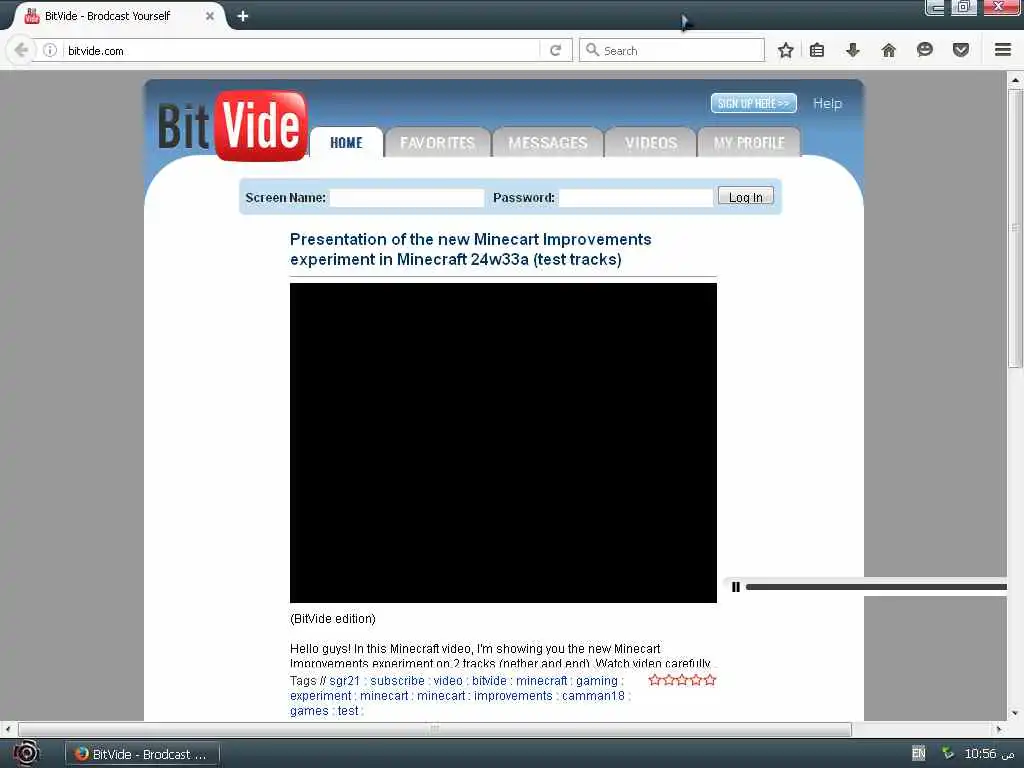Open the MESSAGES tab
The image size is (1024, 768).
pyautogui.click(x=547, y=142)
